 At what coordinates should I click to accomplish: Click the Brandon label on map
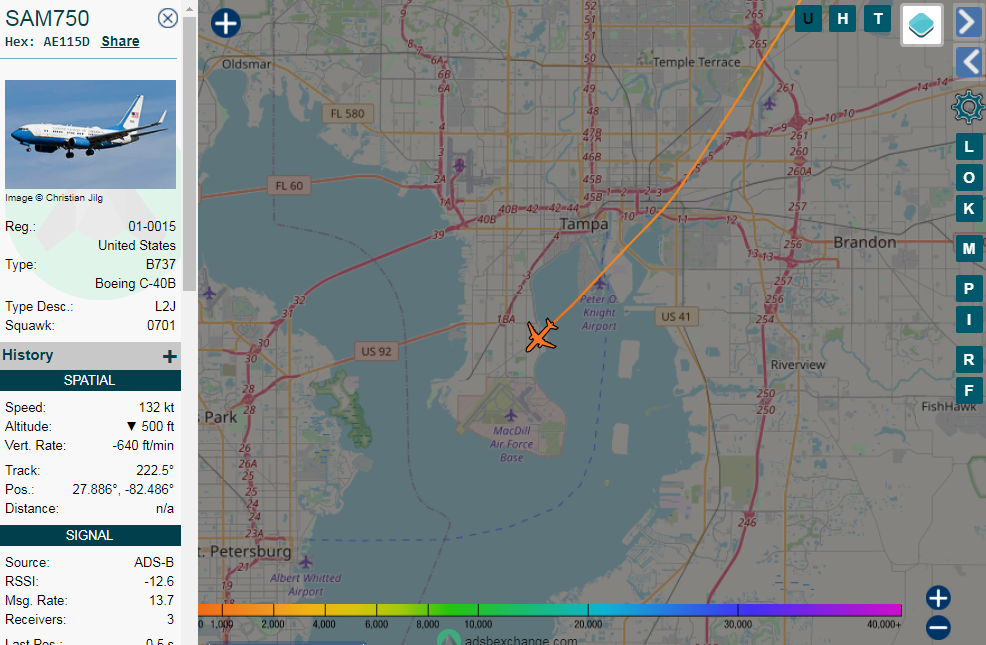point(865,242)
